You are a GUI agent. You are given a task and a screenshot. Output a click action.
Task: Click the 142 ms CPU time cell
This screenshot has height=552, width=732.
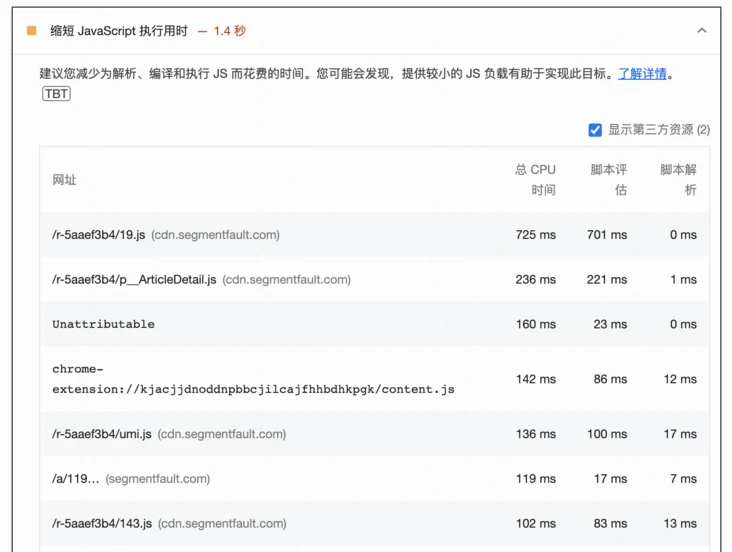pos(535,379)
